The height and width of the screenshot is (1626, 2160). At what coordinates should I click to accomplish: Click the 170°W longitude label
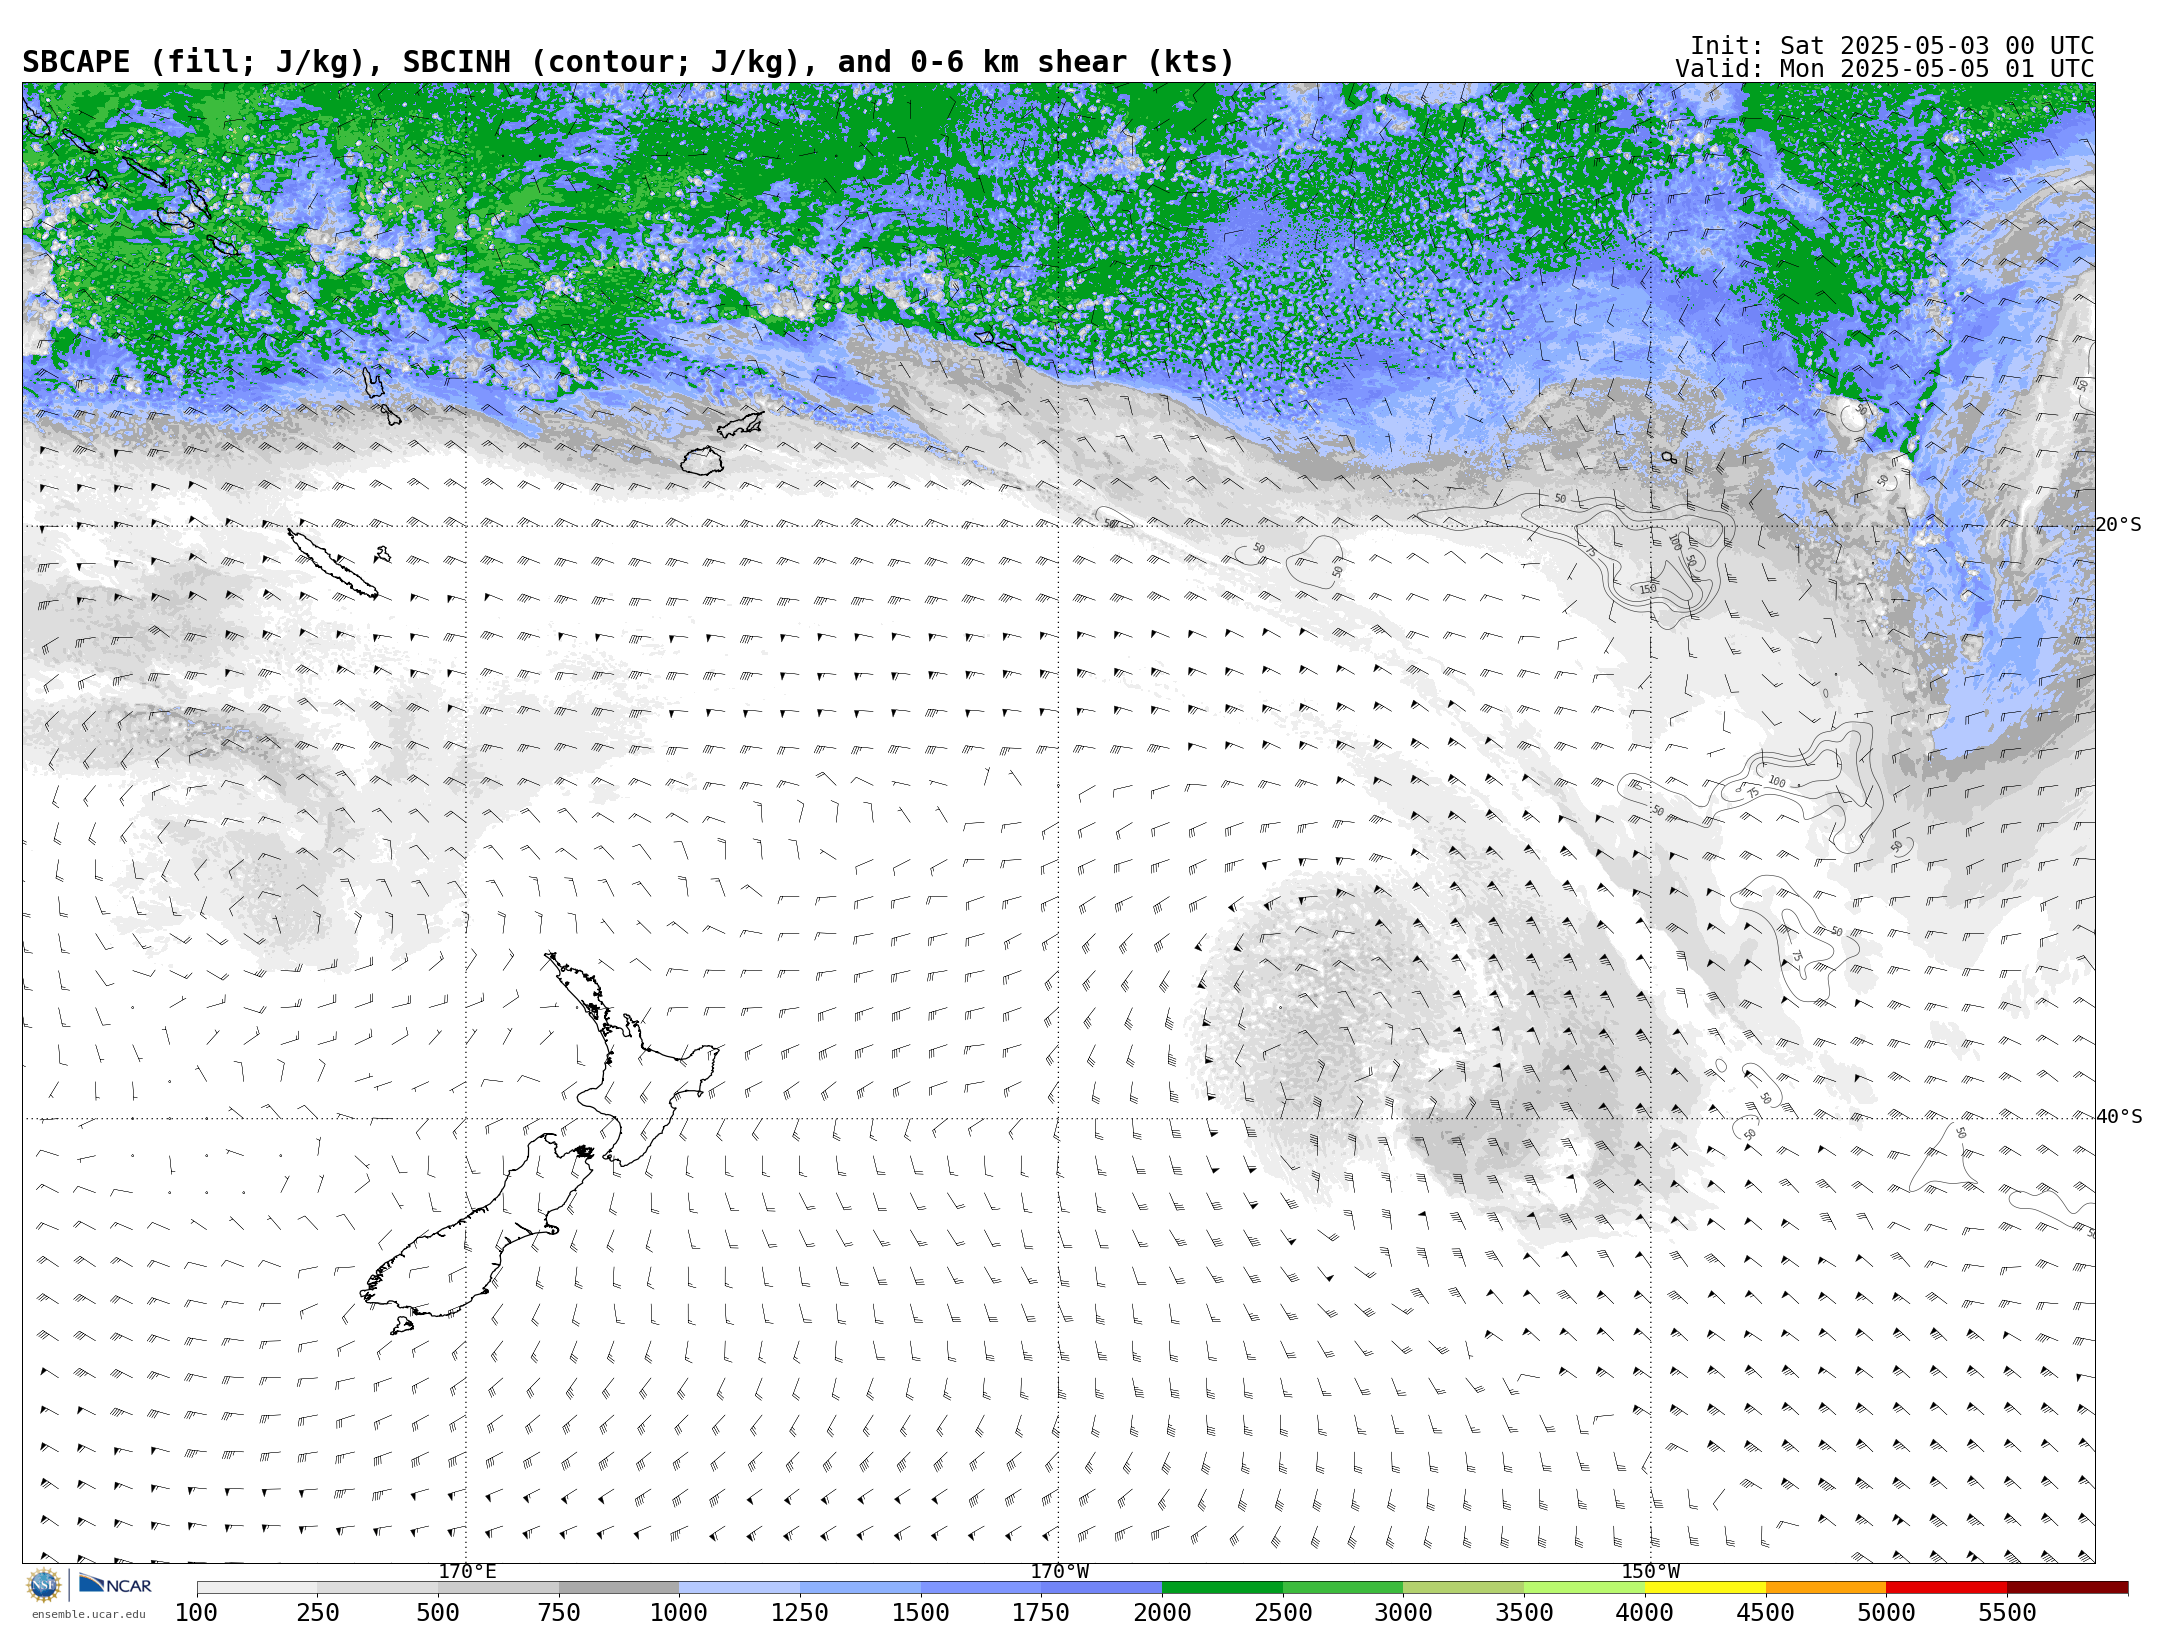(1059, 1572)
